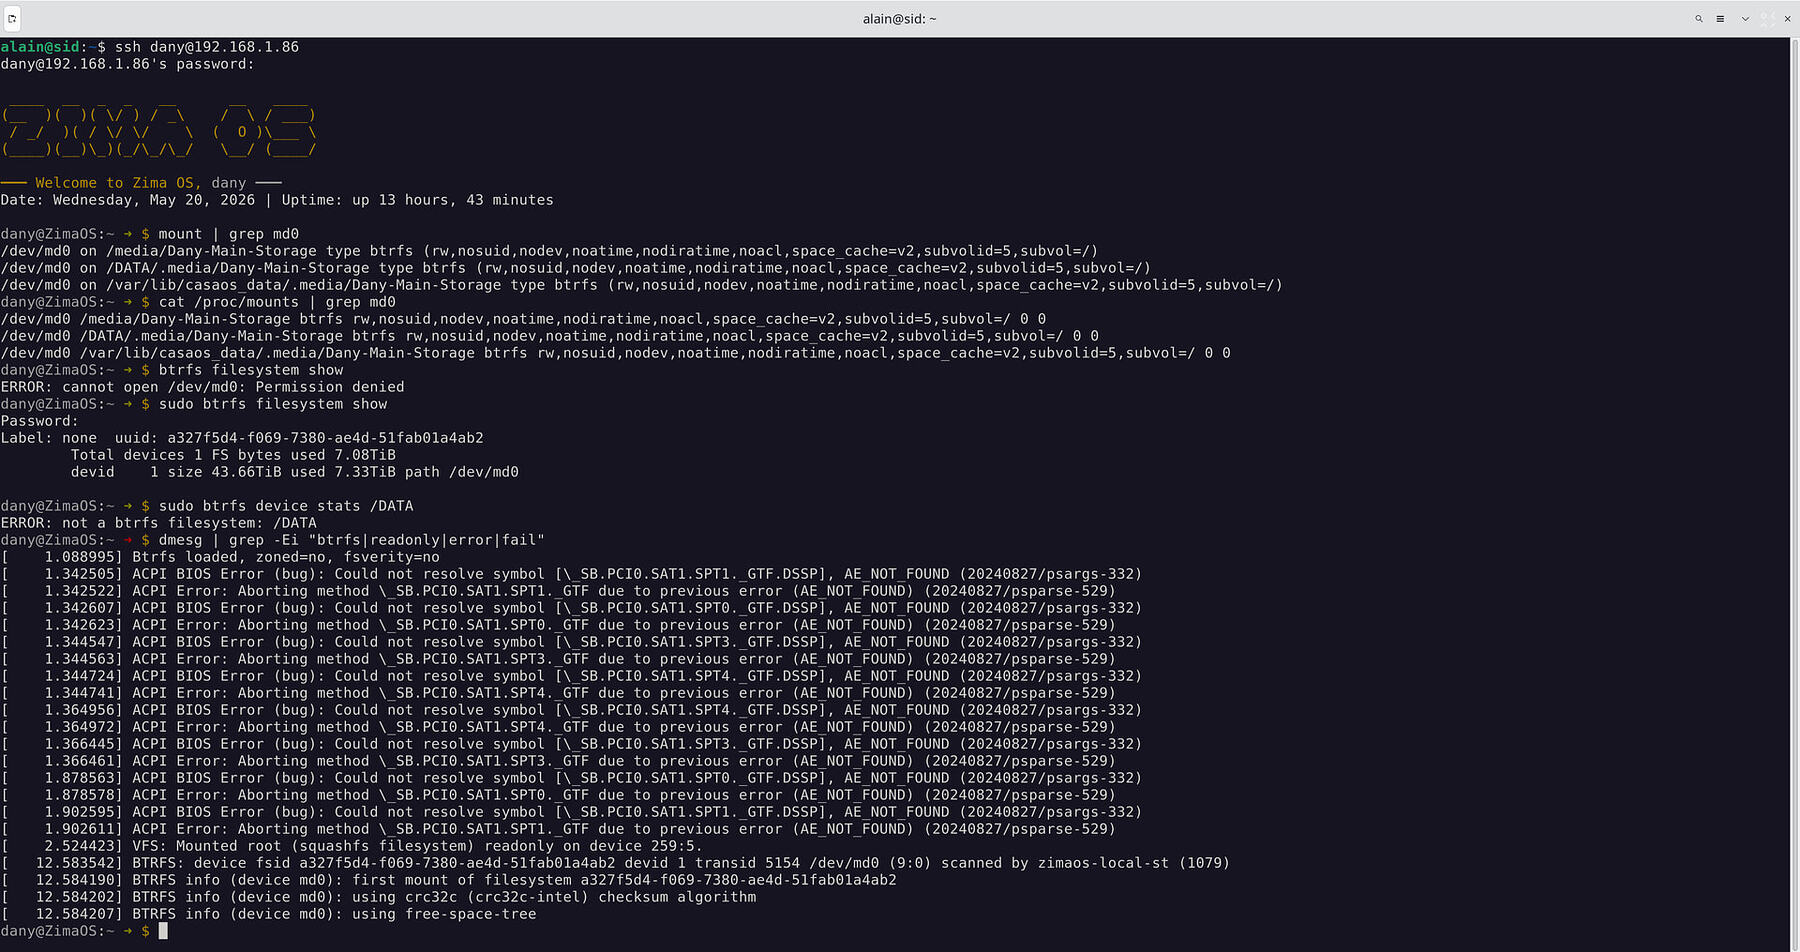This screenshot has width=1800, height=952.
Task: Click the command "ssh dany@192.168.1.86"
Action: (207, 47)
